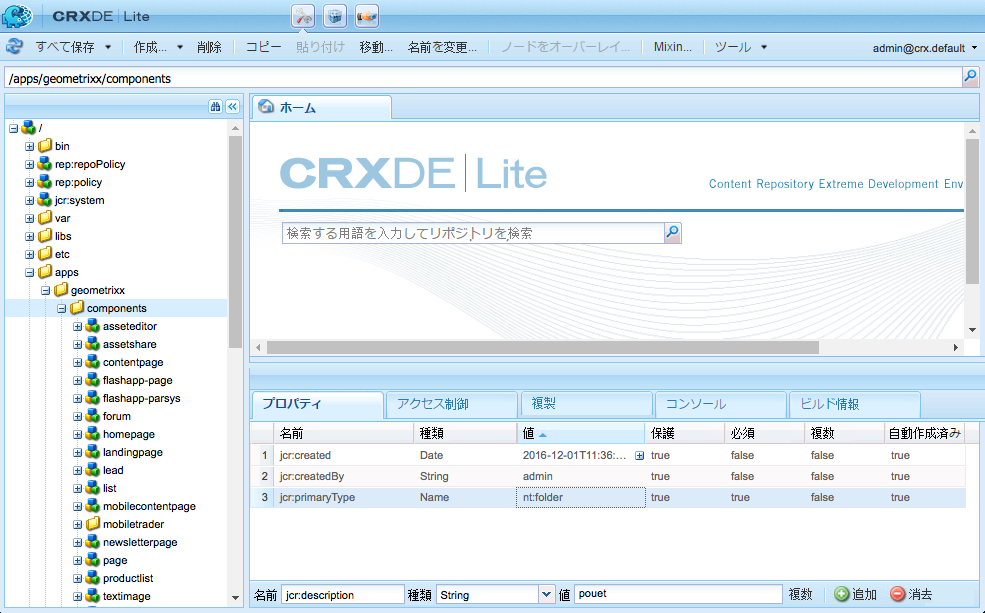Click the コピー toolbar button
This screenshot has height=613, width=985.
click(x=263, y=47)
